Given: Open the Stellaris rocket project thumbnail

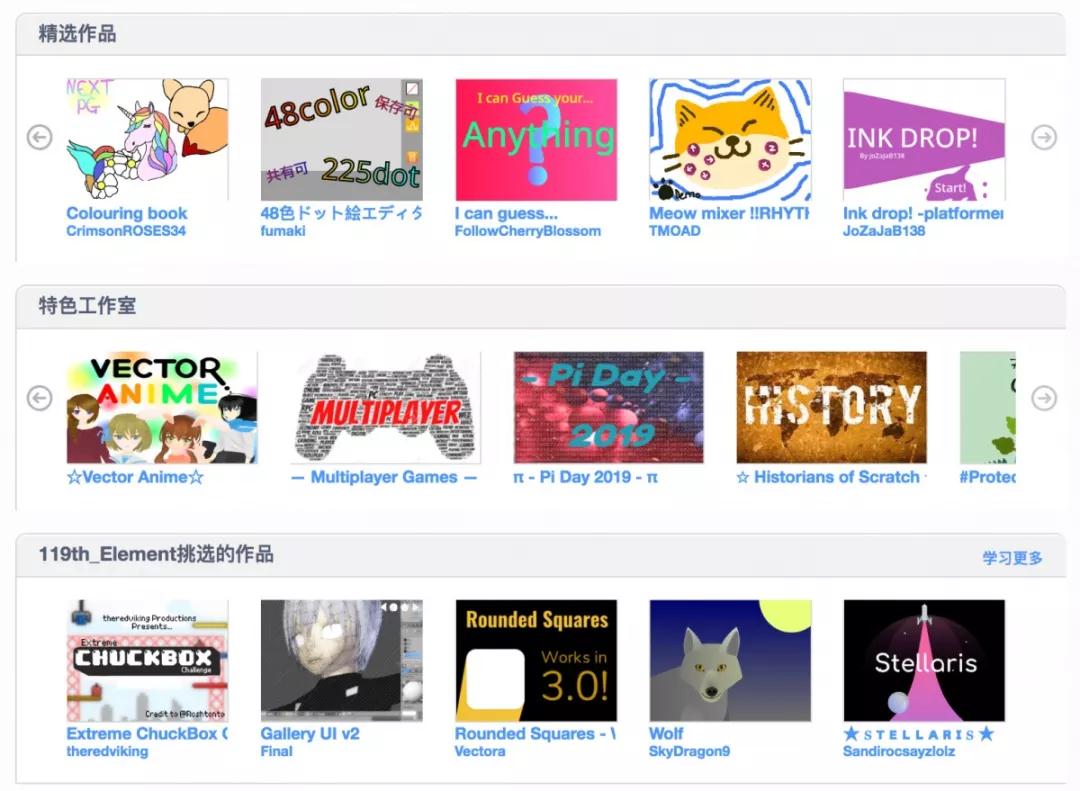Looking at the screenshot, I should coord(924,660).
